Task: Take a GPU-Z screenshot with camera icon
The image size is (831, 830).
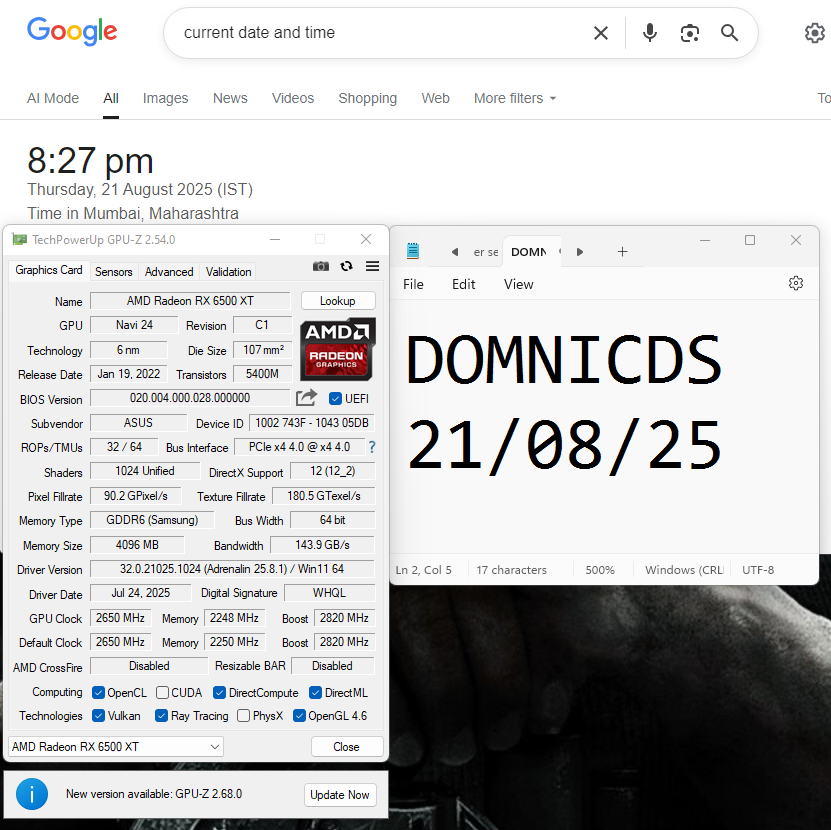Action: pyautogui.click(x=321, y=266)
